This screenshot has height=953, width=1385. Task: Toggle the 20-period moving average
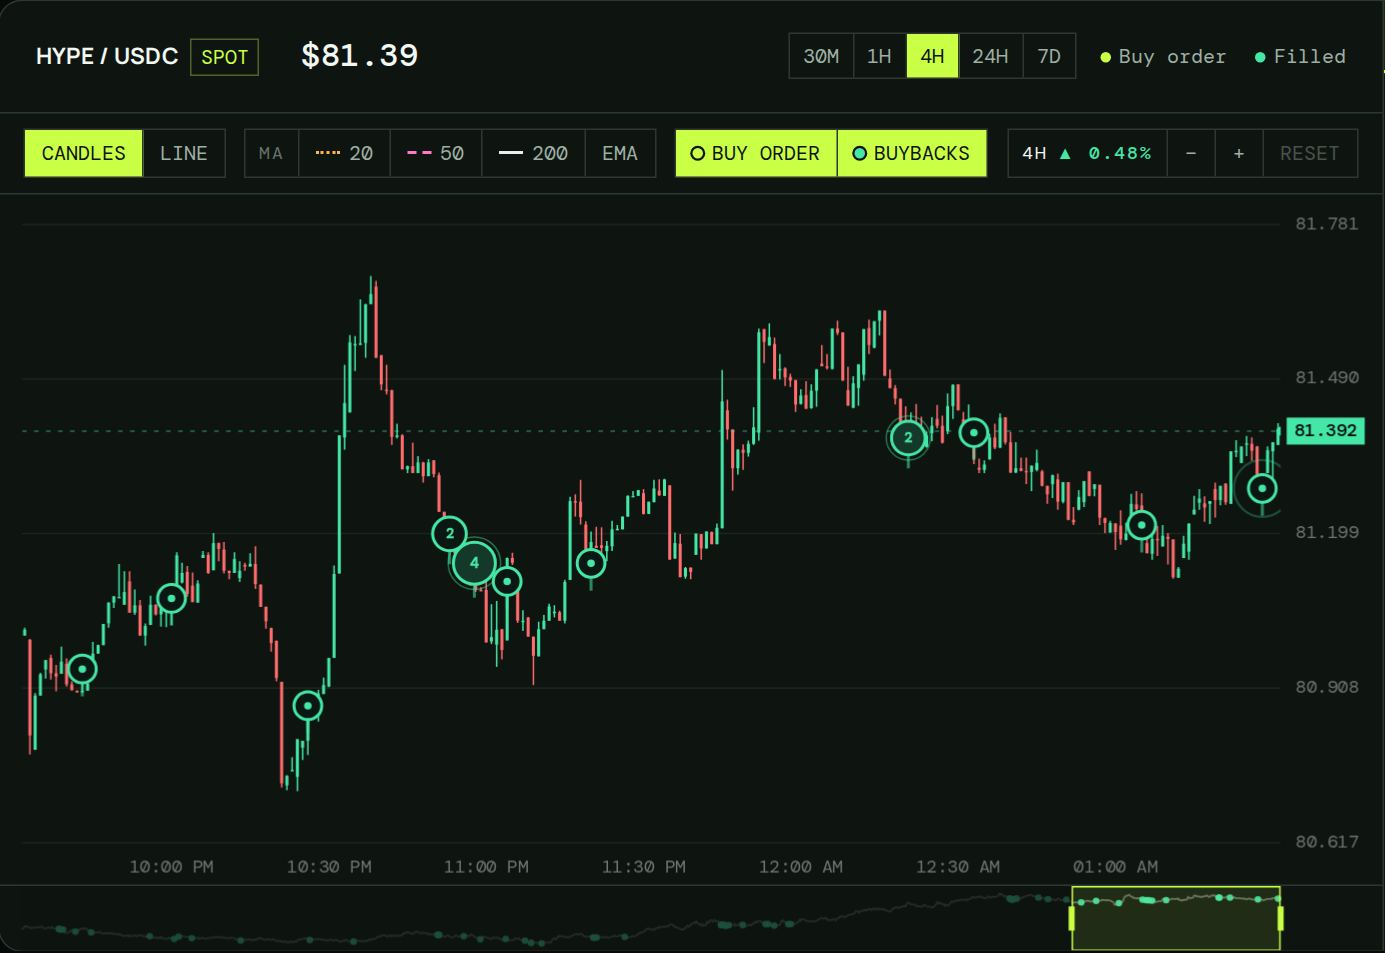[344, 153]
